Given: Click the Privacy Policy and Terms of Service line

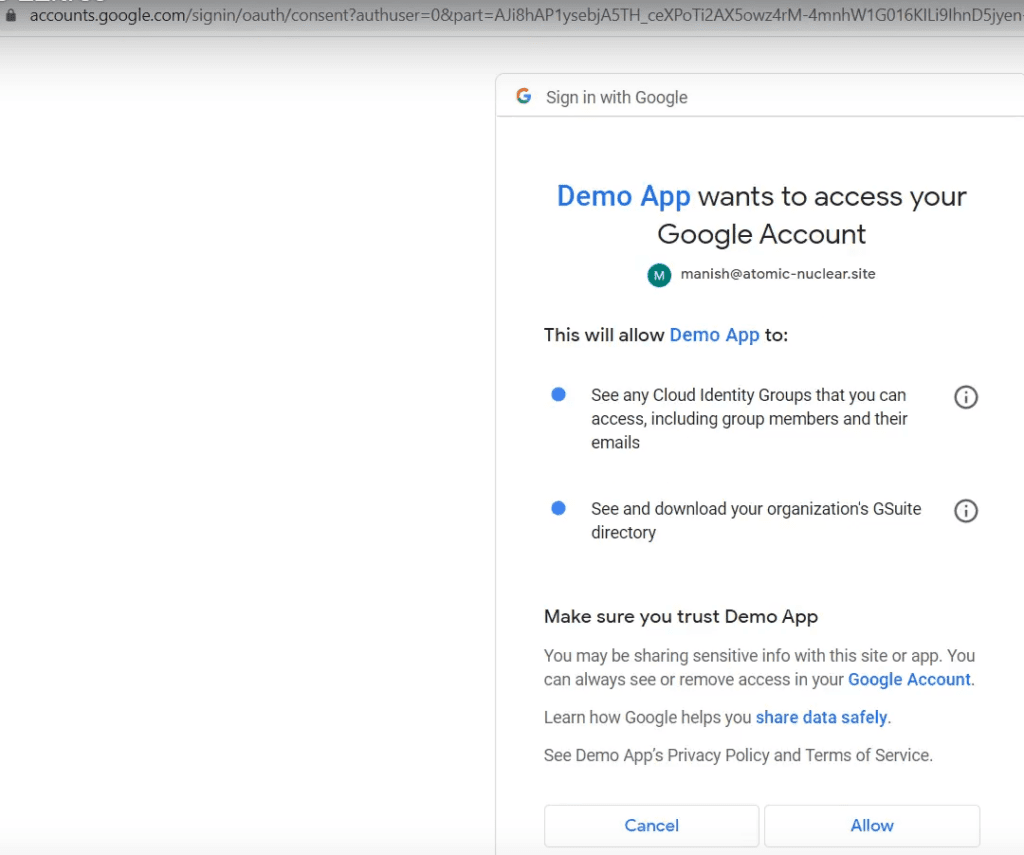Looking at the screenshot, I should pyautogui.click(x=738, y=756).
